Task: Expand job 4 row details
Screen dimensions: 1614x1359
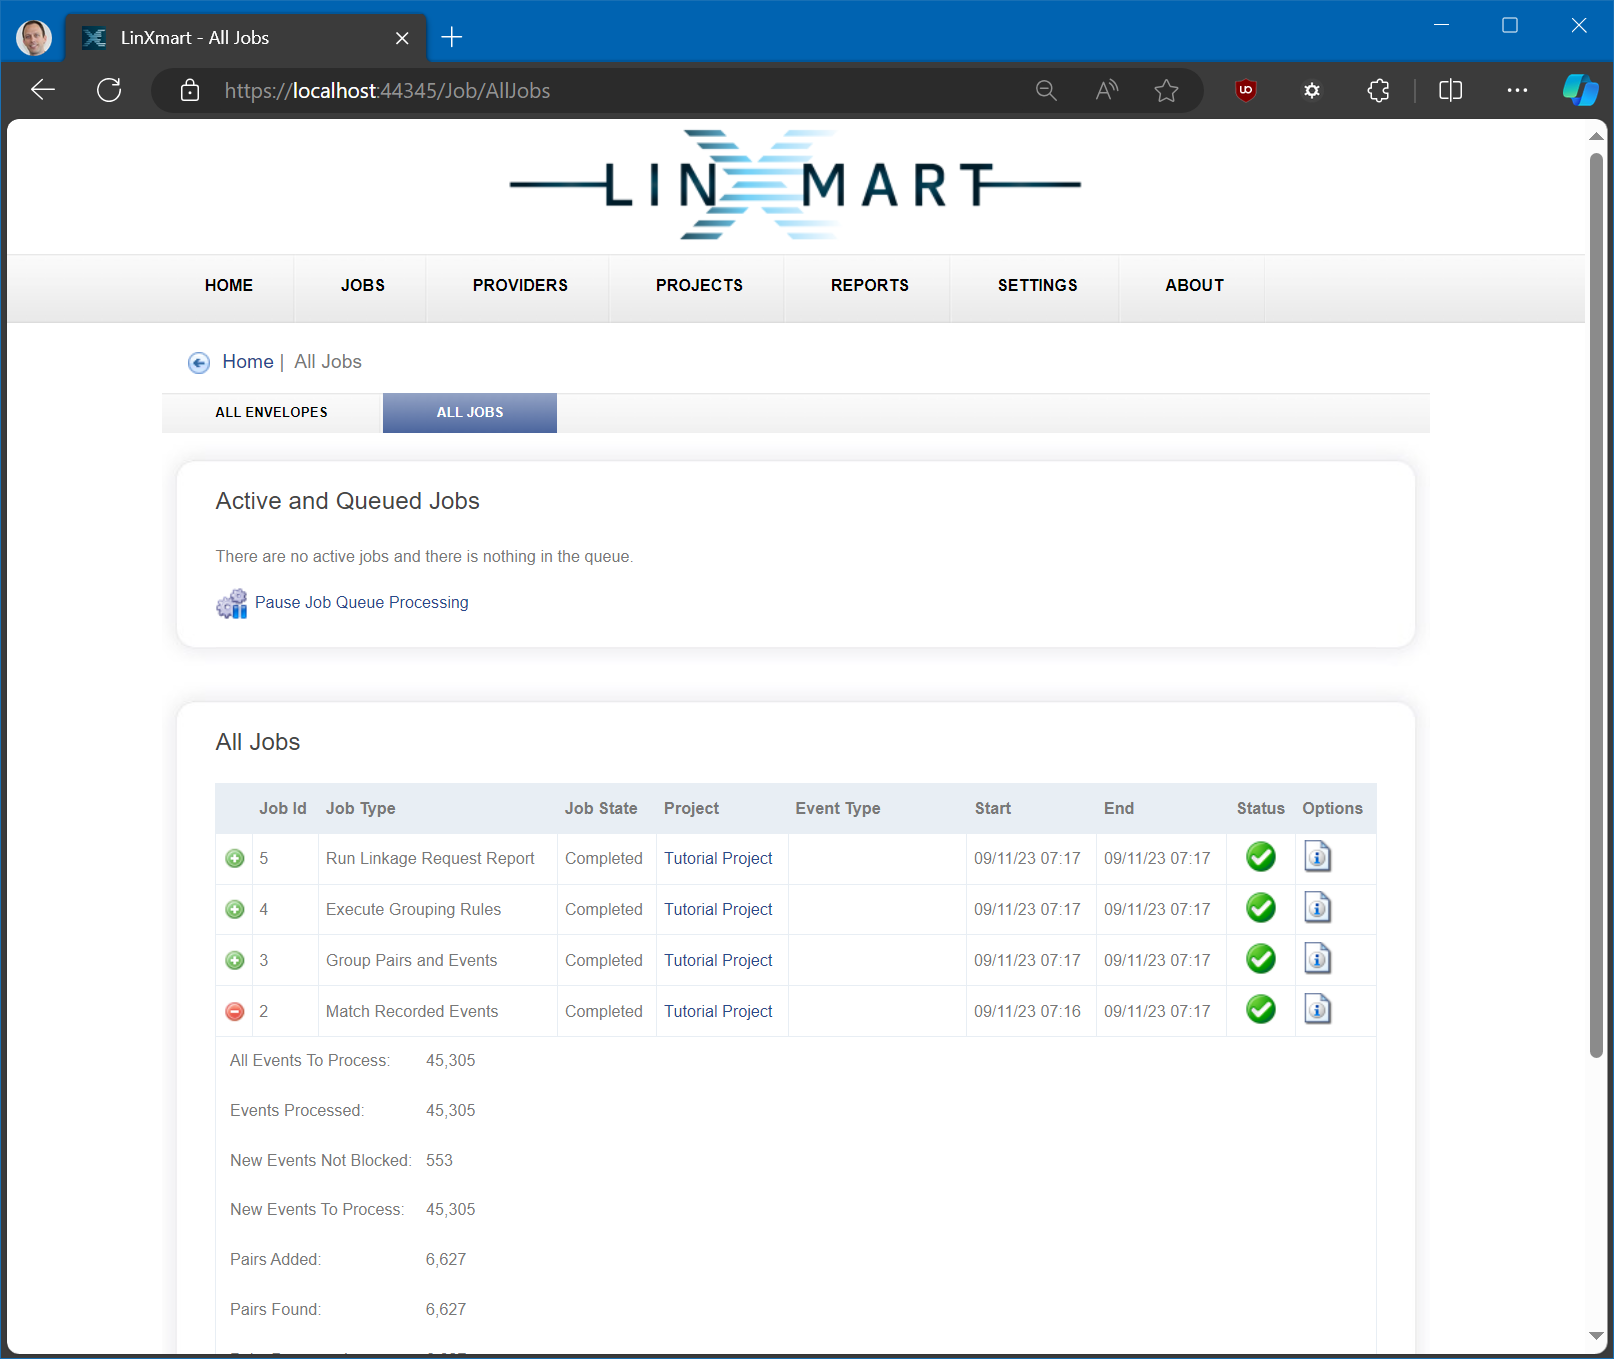Action: (235, 910)
